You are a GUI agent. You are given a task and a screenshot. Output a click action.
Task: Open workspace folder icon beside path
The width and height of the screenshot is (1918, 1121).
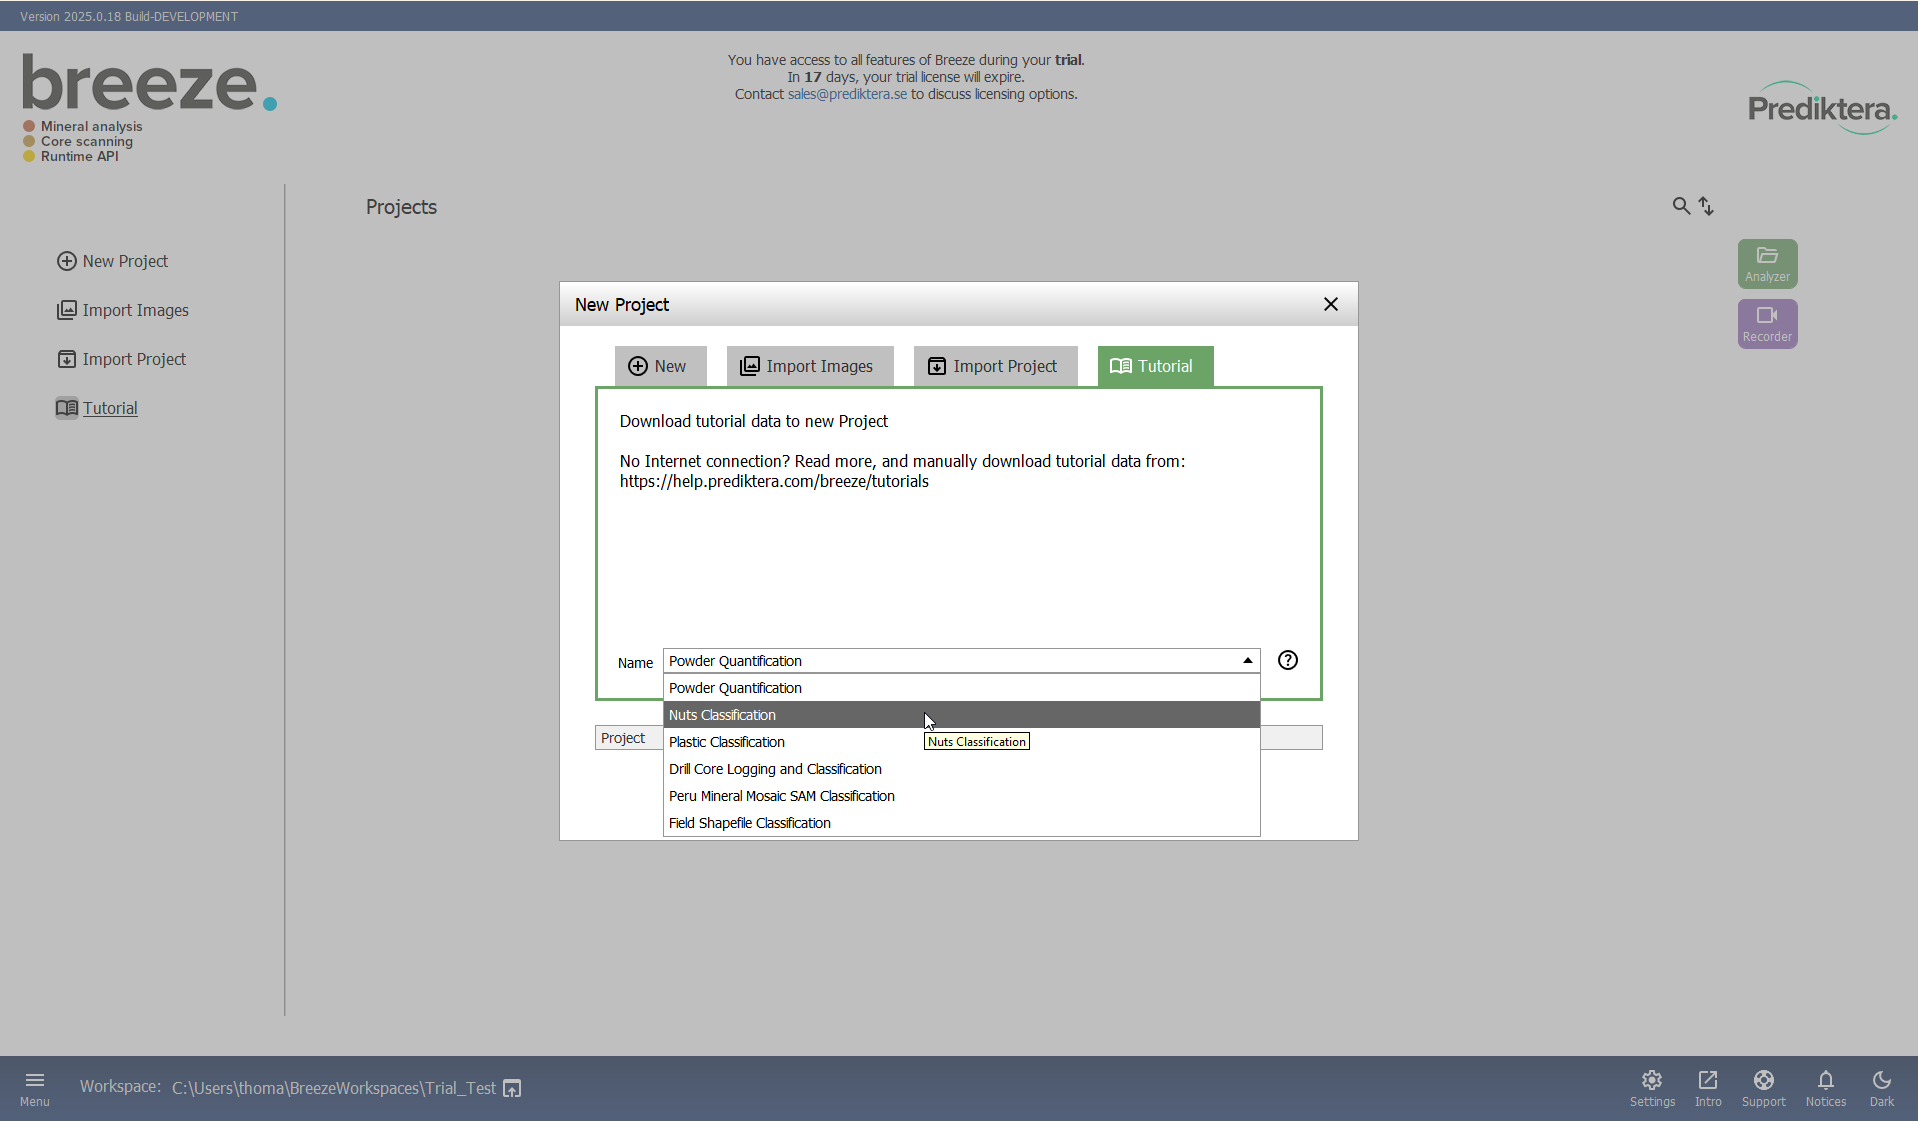click(x=512, y=1088)
